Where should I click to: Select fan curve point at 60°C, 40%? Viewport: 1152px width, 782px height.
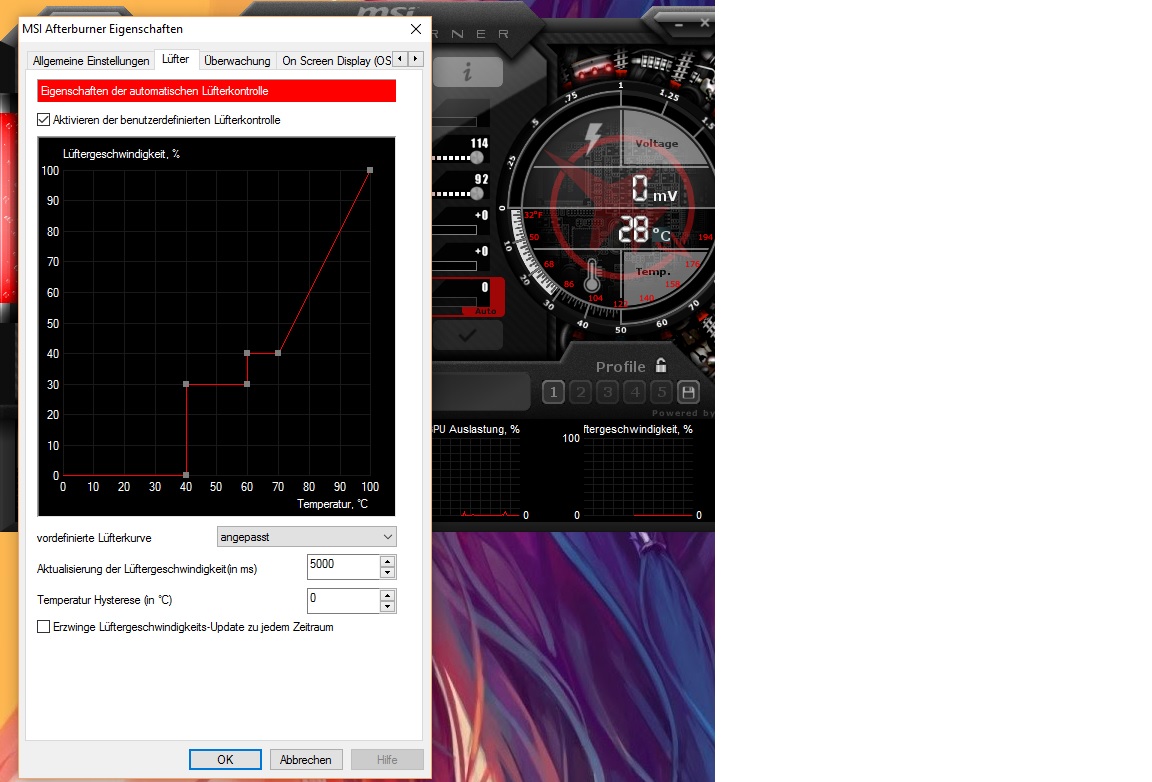pos(247,354)
